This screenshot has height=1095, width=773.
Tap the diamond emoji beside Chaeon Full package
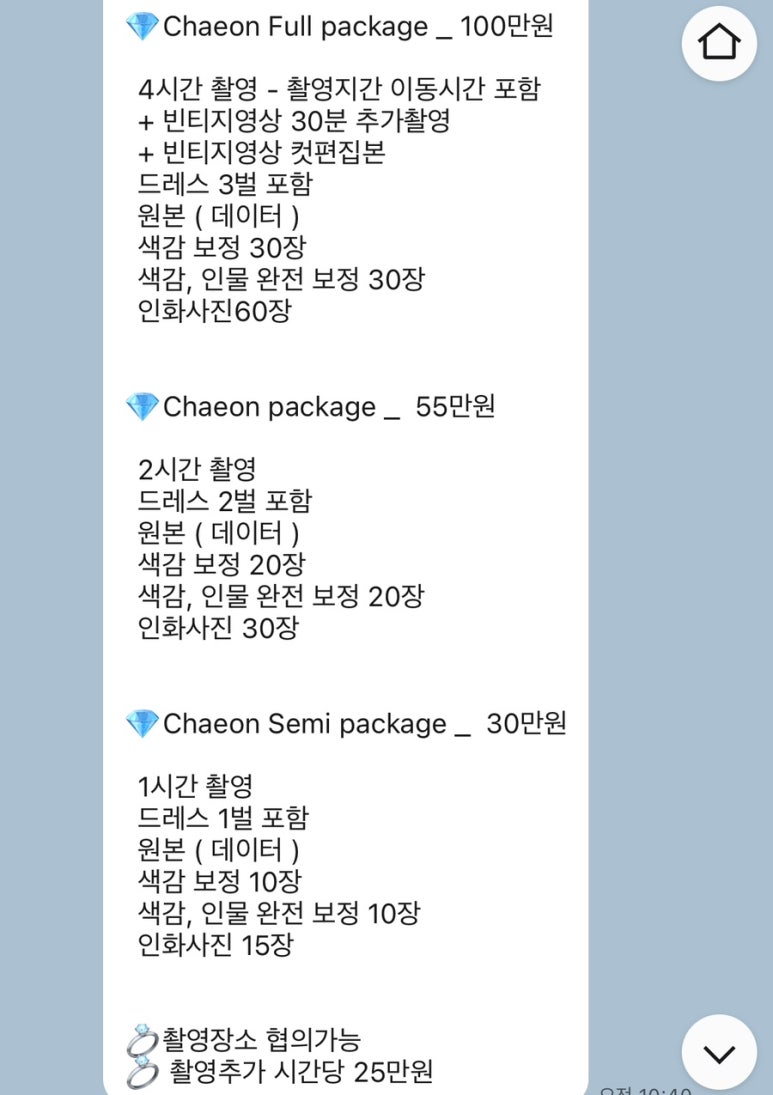(x=142, y=27)
